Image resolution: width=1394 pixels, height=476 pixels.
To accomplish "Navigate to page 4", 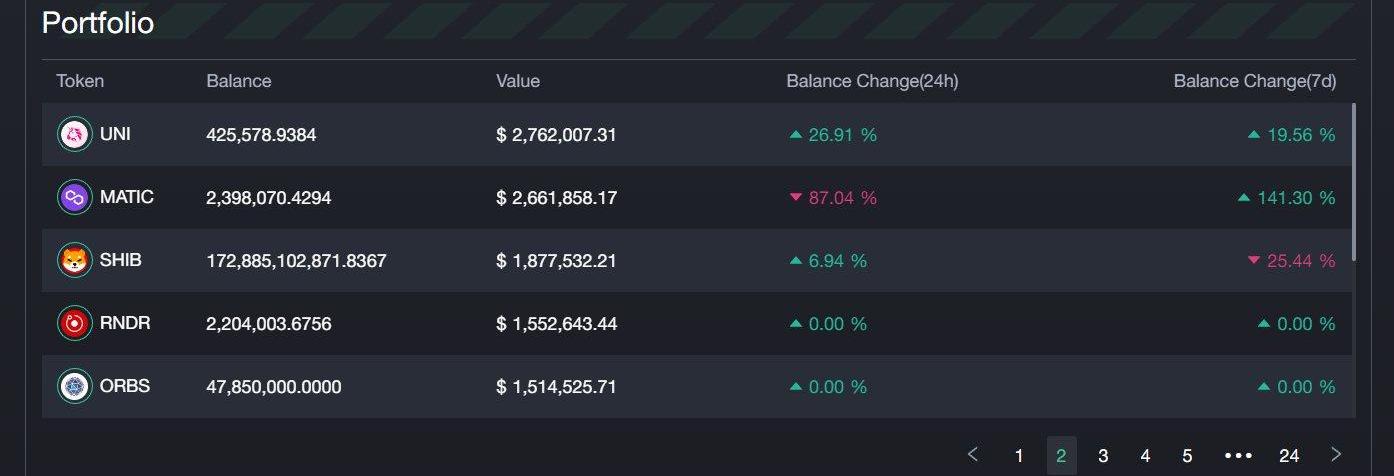I will [x=1145, y=456].
